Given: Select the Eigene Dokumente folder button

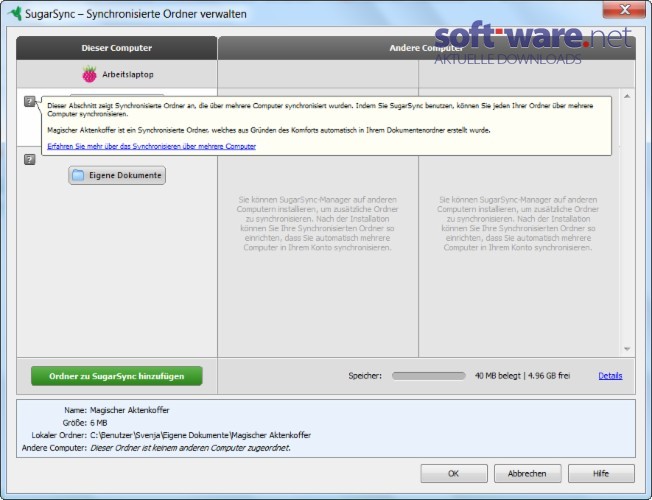Looking at the screenshot, I should [x=117, y=175].
